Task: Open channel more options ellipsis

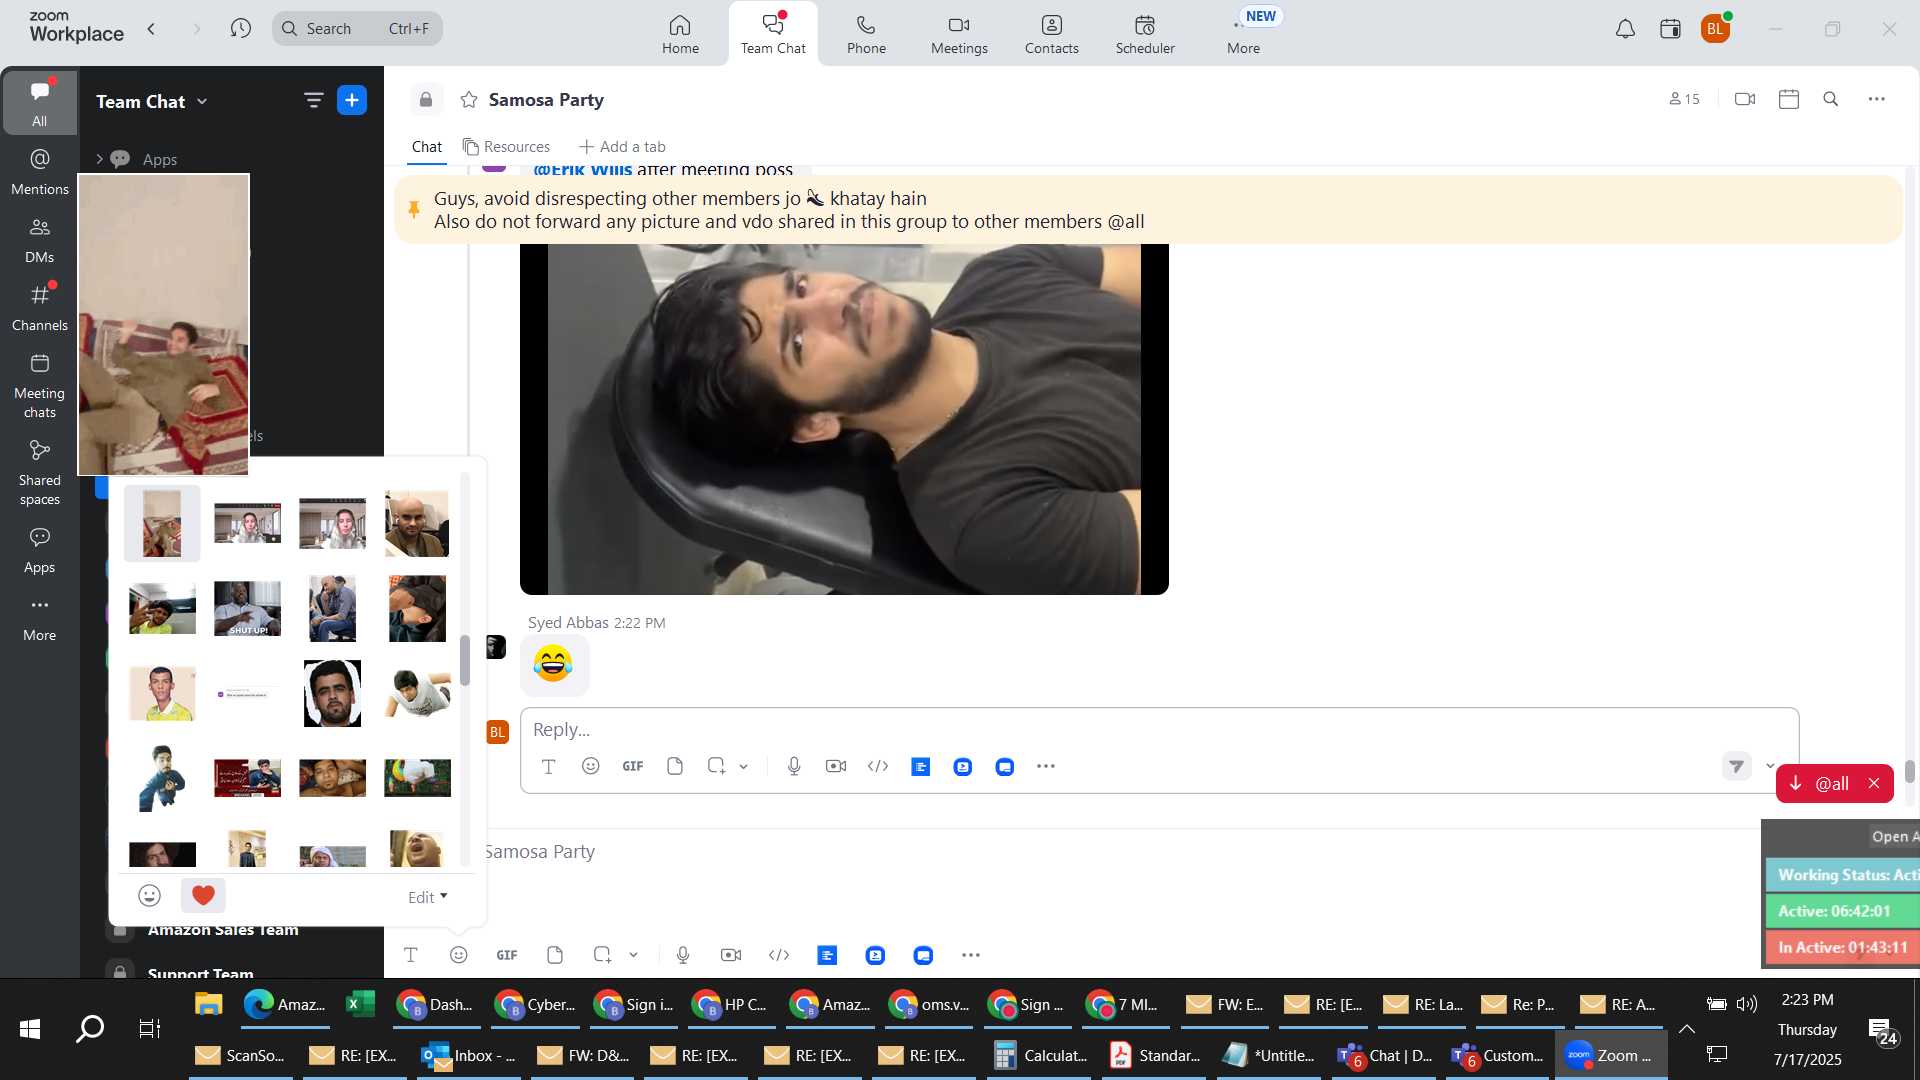Action: pos(1876,99)
